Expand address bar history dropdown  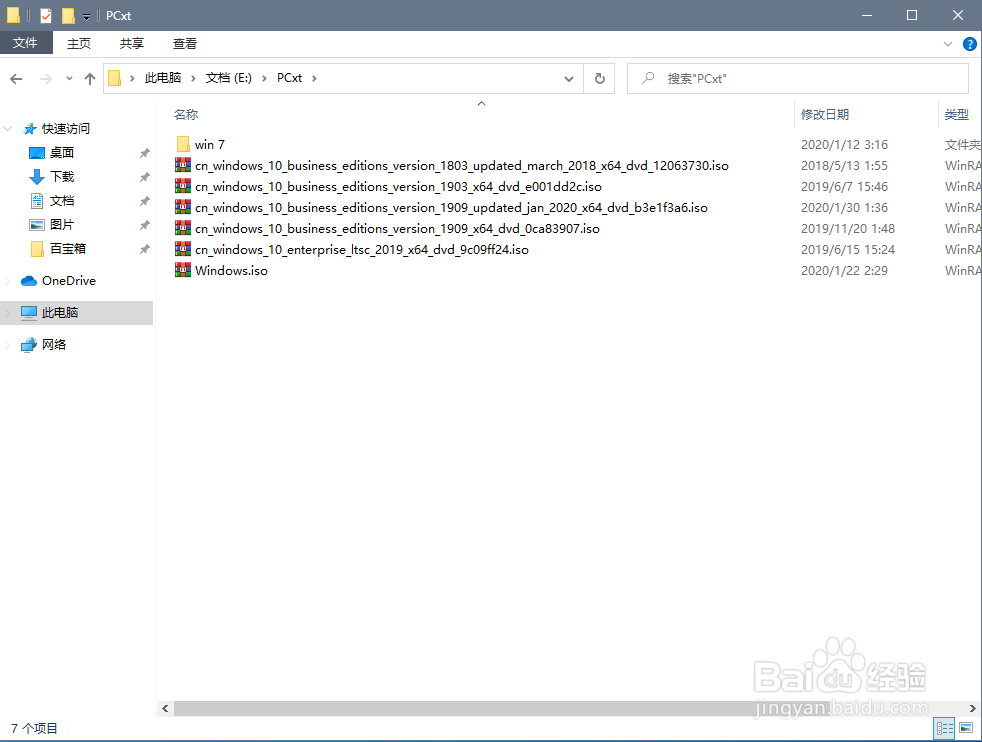coord(569,79)
